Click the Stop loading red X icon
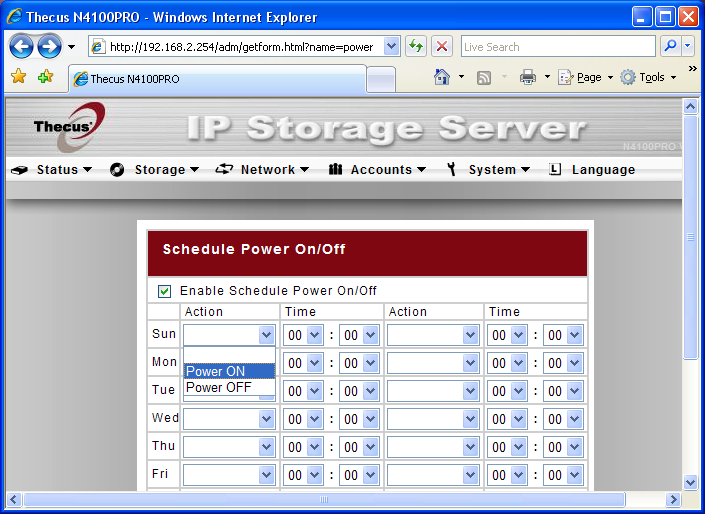The height and width of the screenshot is (514, 705). tap(442, 46)
